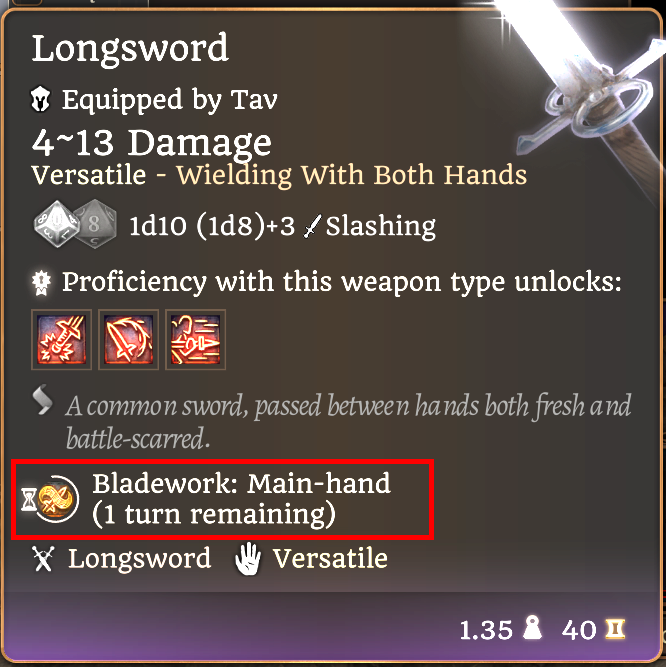Click the Longsword title text
The image size is (666, 667).
131,49
